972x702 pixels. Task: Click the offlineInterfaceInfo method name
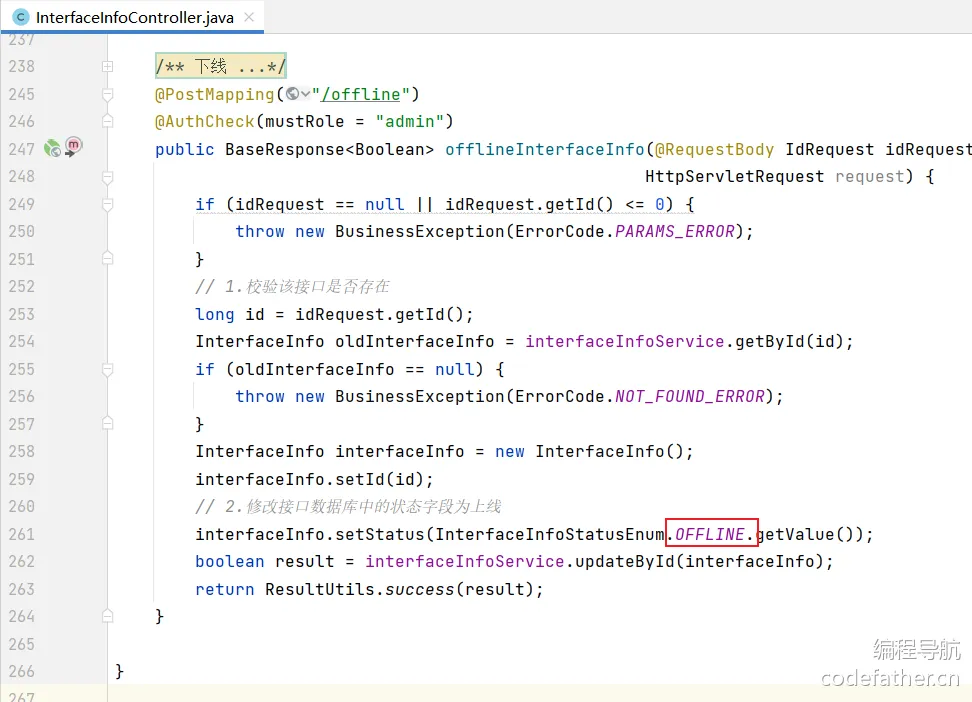[x=545, y=149]
